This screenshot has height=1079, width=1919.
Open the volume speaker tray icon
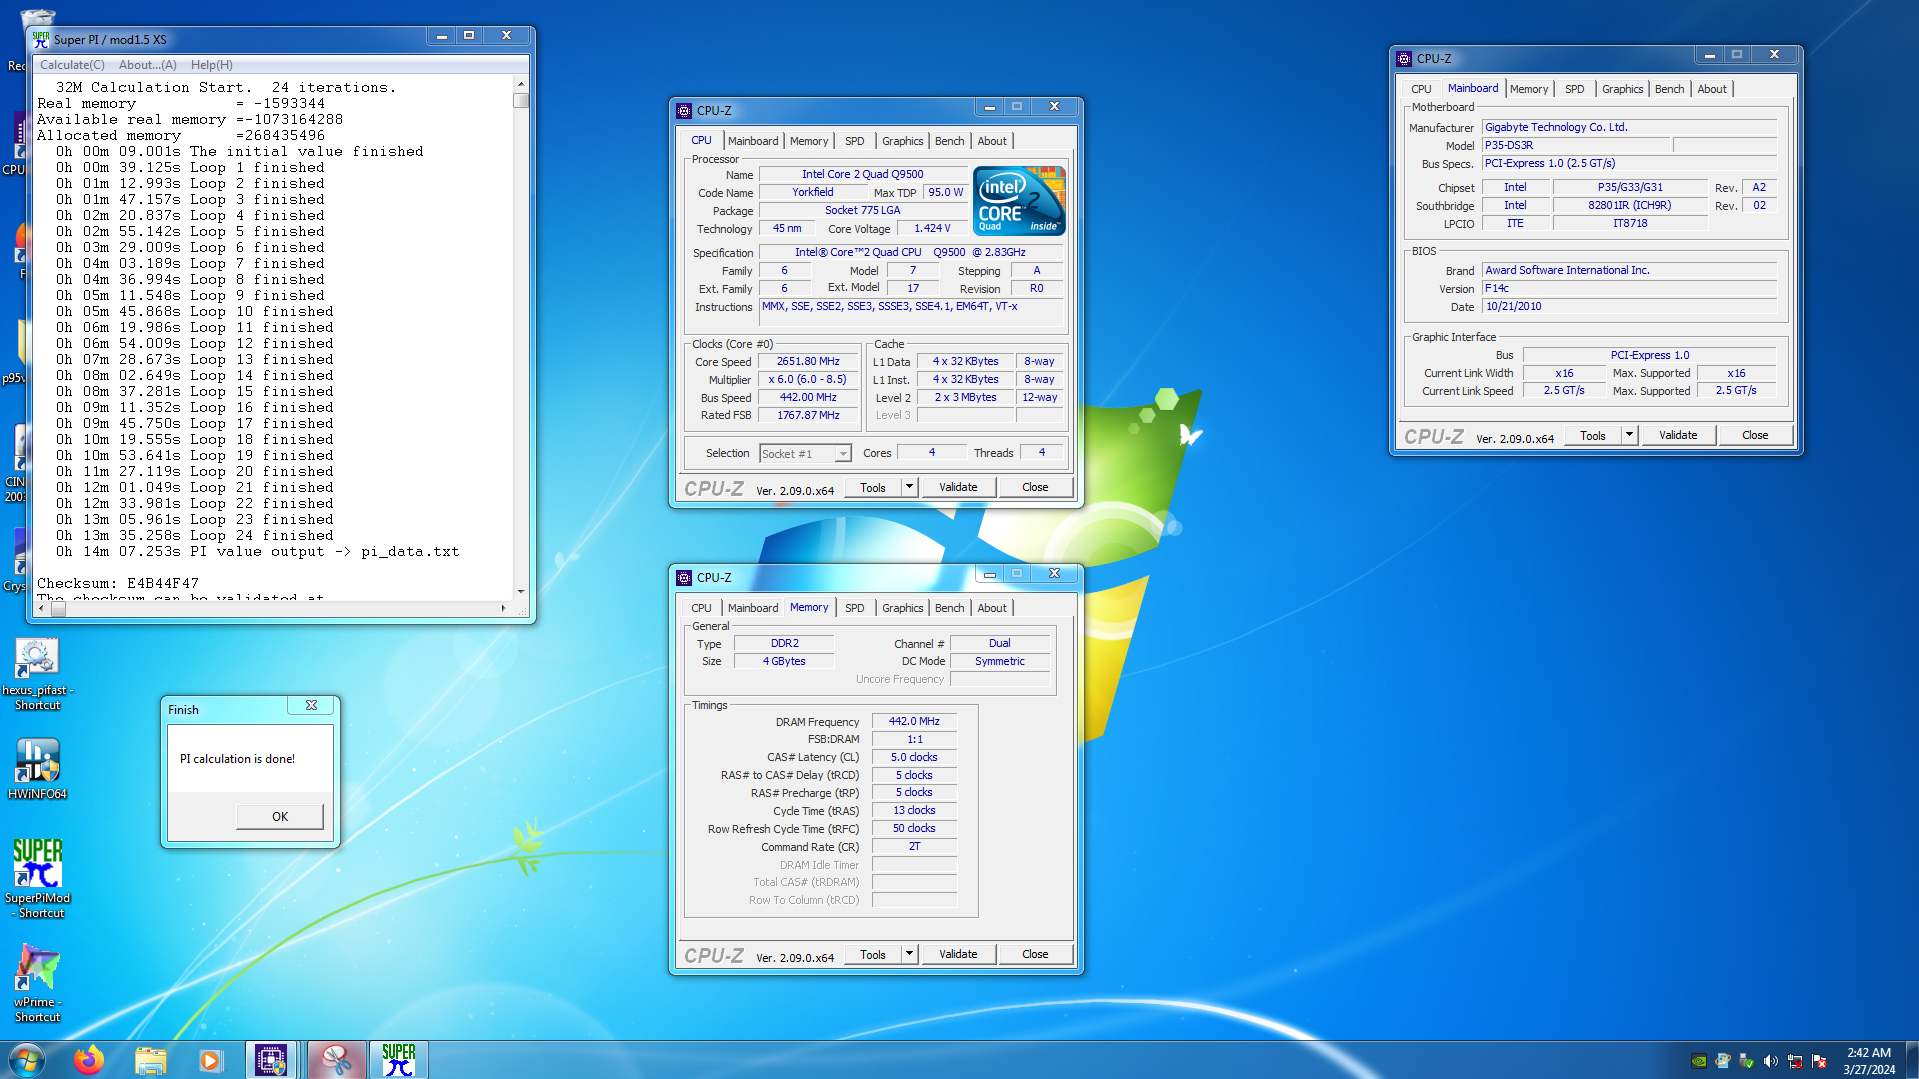tap(1771, 1061)
